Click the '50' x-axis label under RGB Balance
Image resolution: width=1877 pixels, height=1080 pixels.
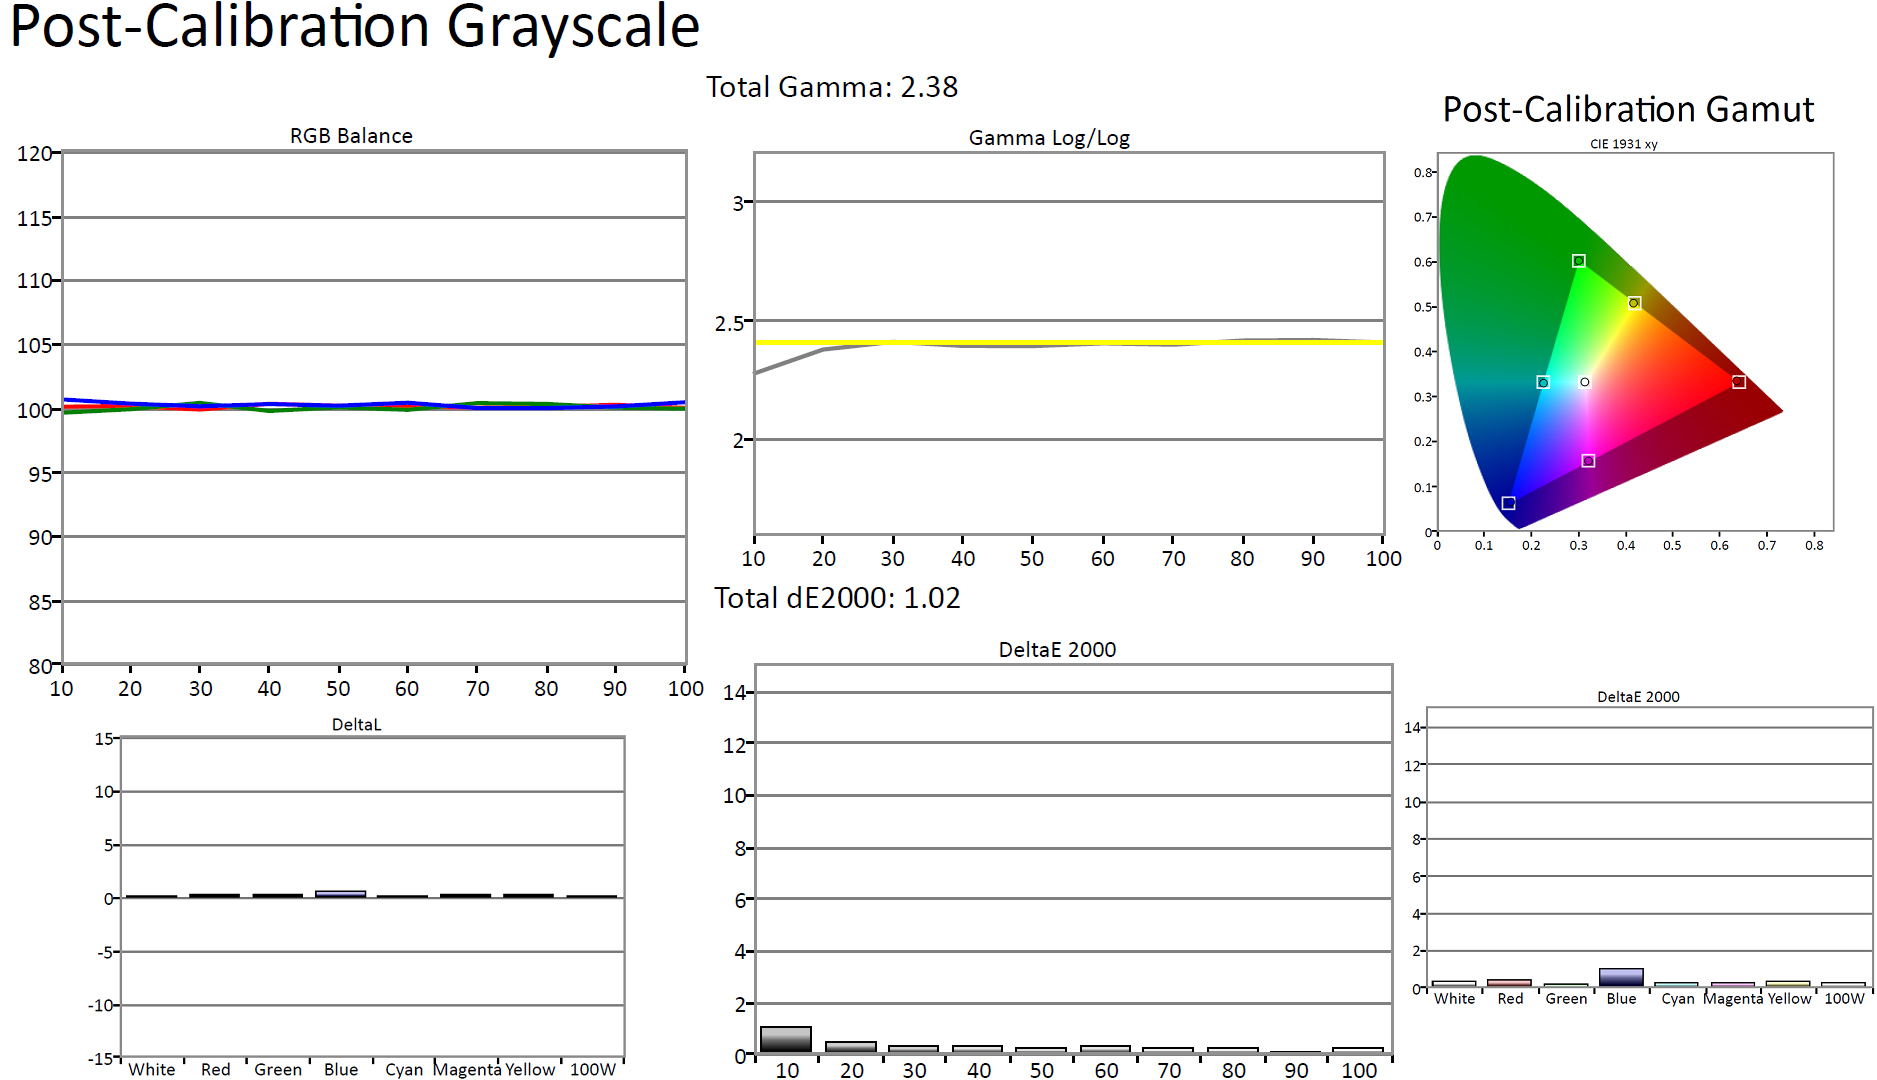338,688
